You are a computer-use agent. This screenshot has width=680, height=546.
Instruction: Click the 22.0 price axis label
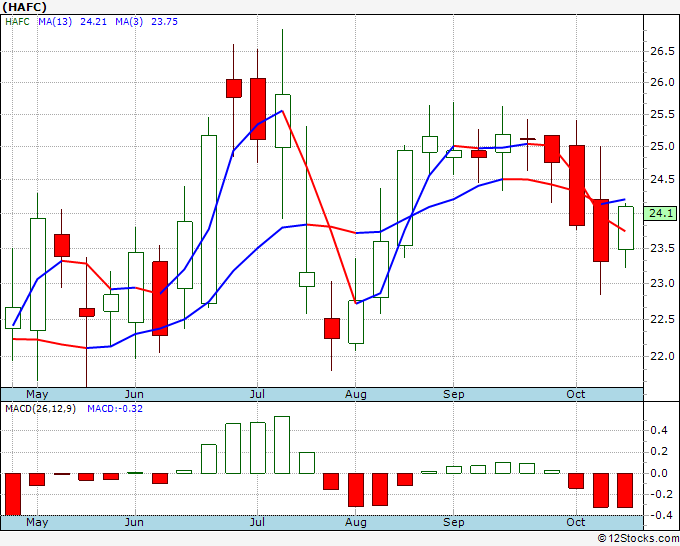point(662,356)
